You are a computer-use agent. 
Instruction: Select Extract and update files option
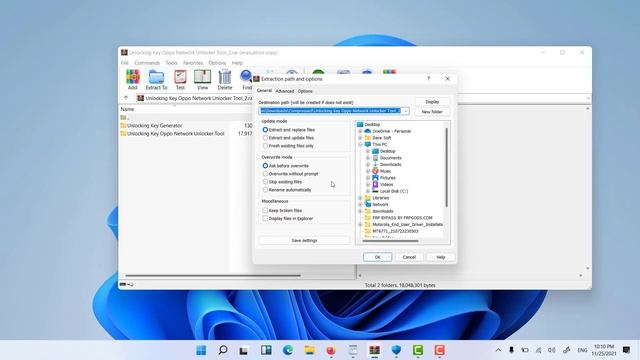288,138
